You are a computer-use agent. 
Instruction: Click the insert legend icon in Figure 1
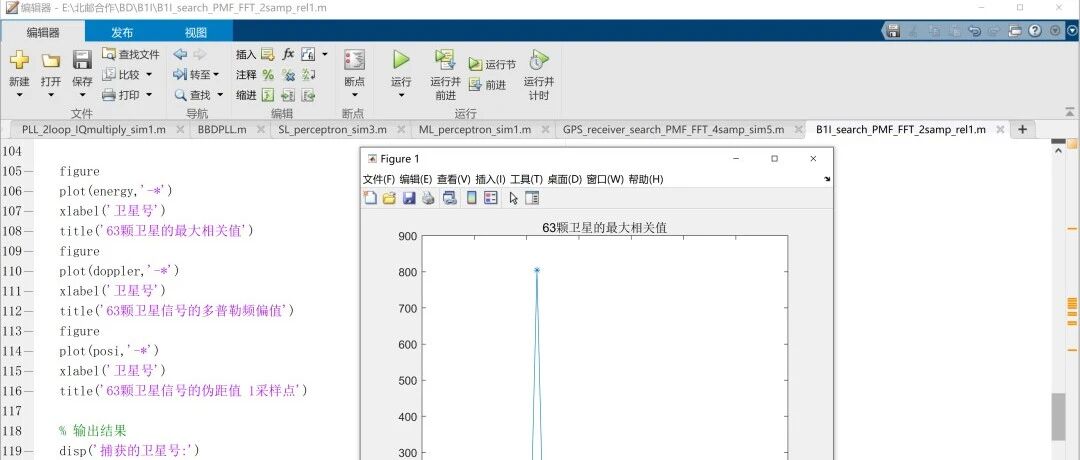pos(490,198)
